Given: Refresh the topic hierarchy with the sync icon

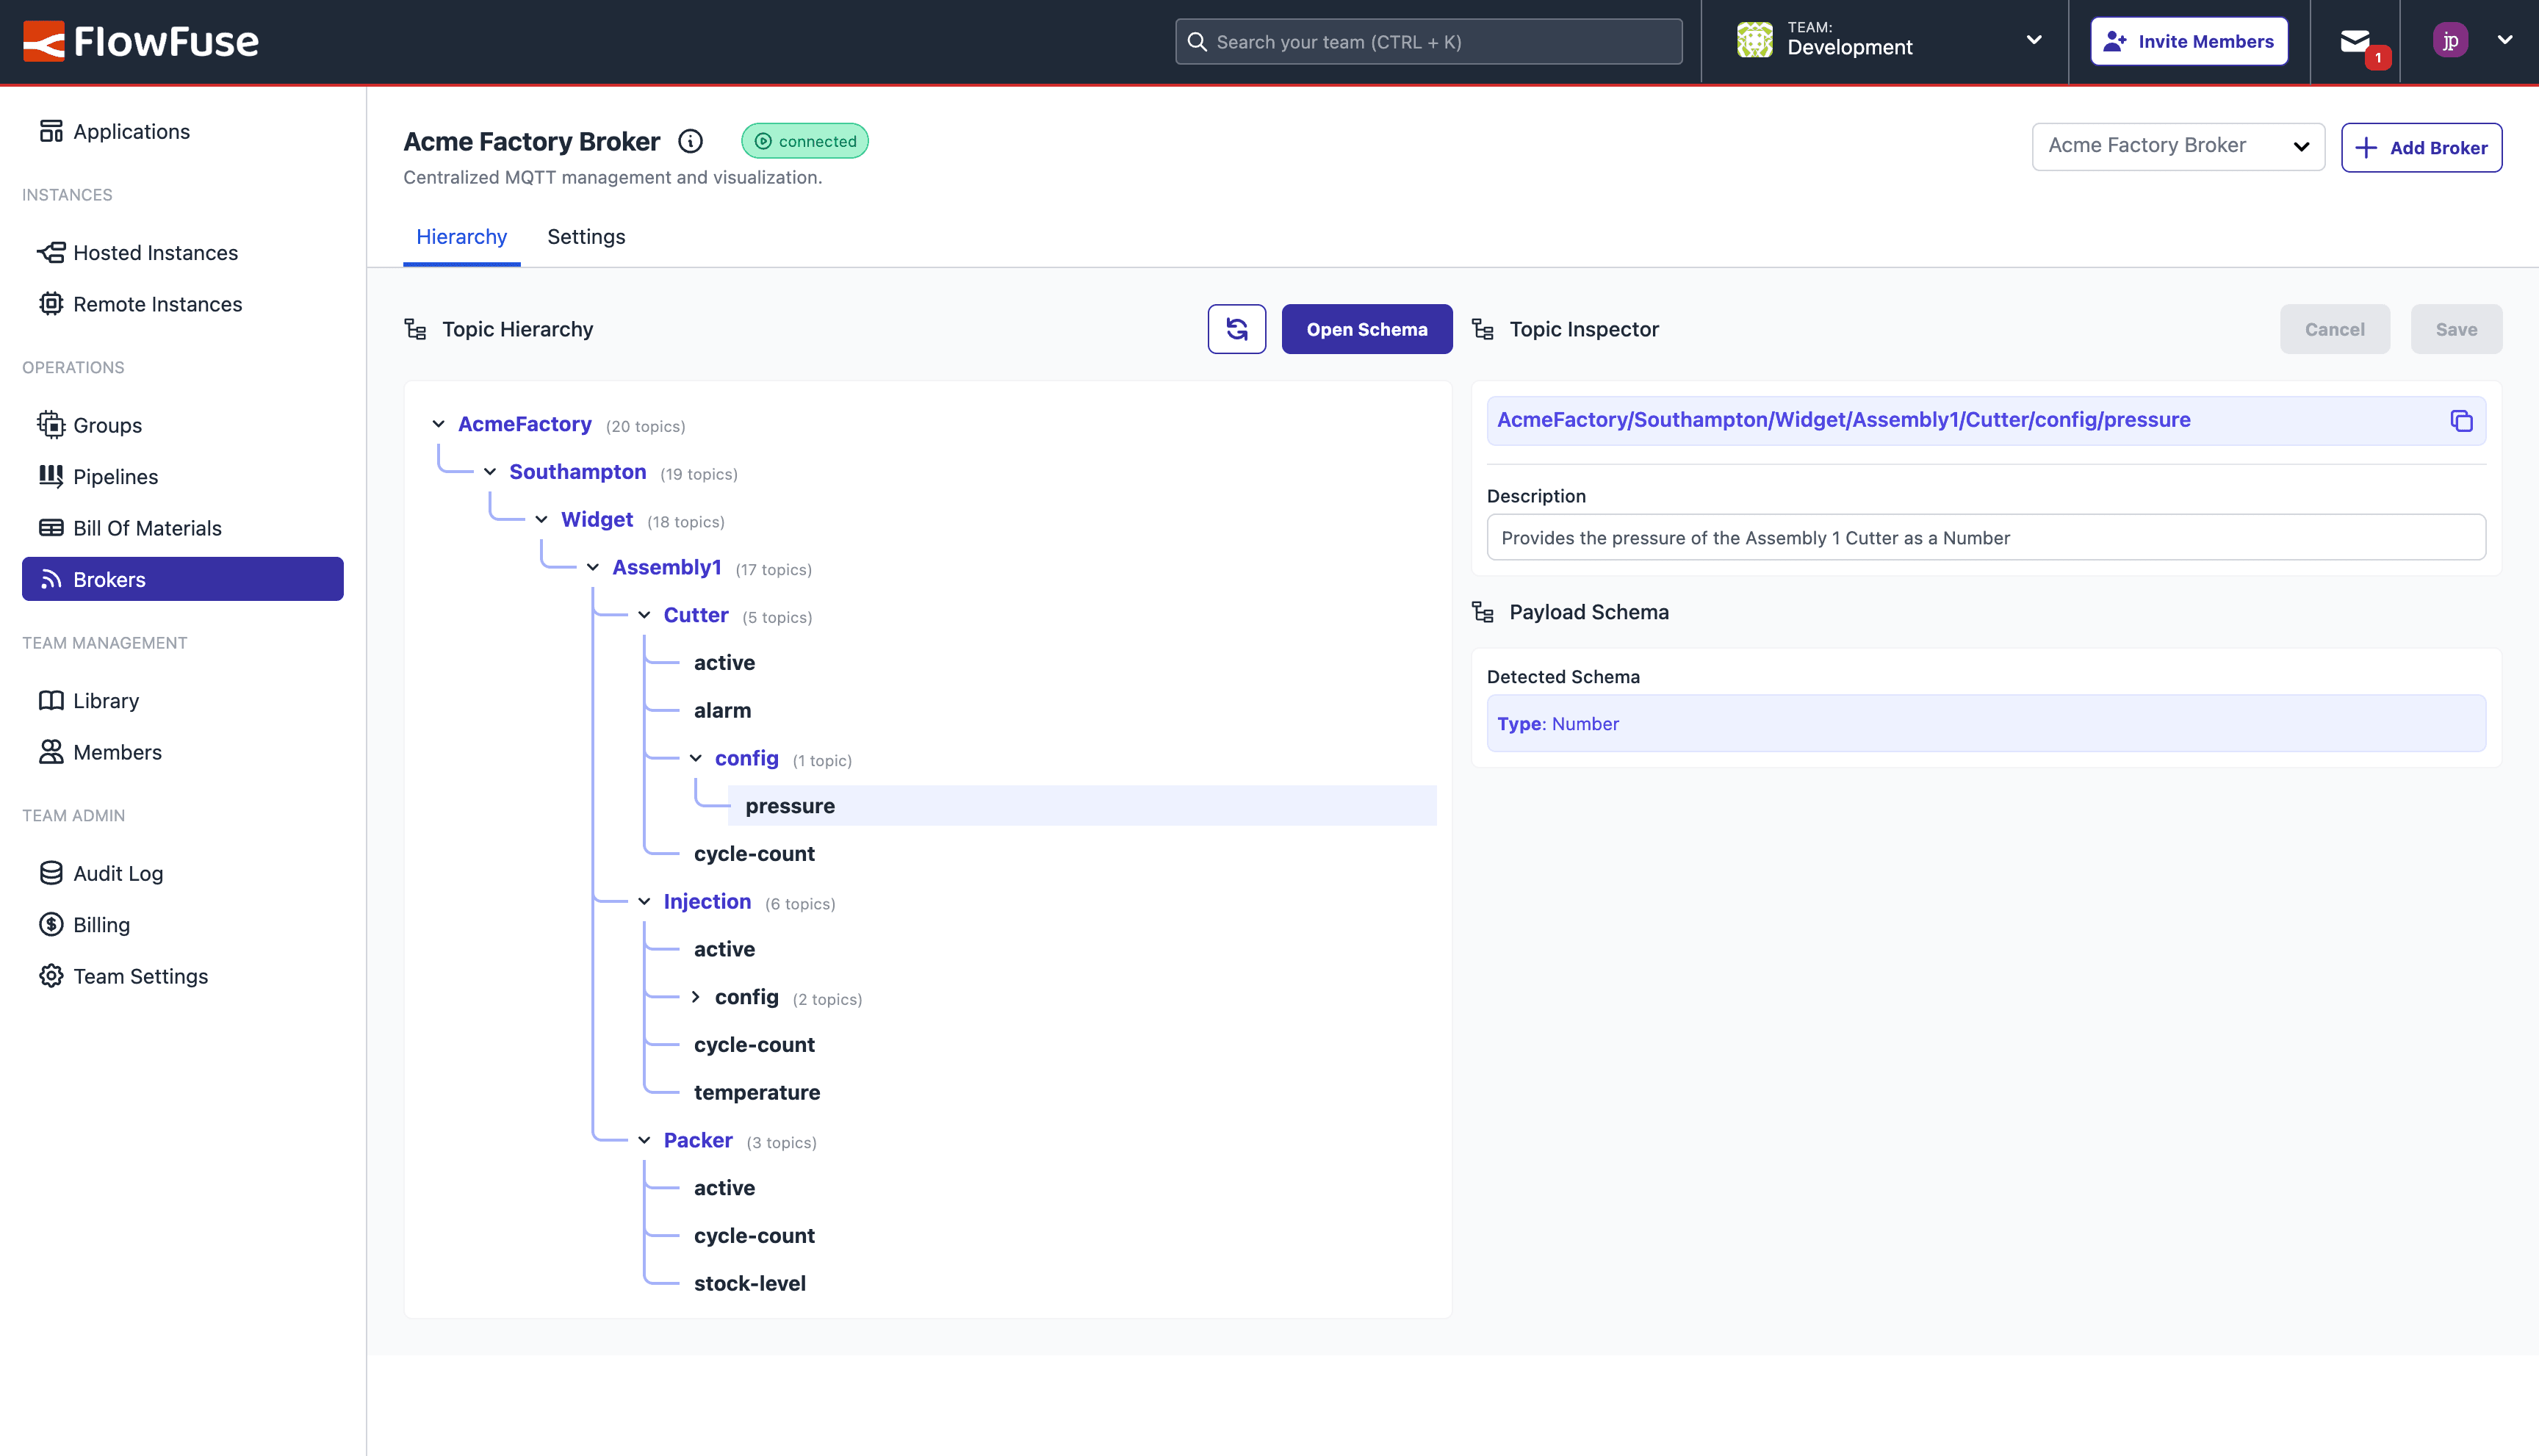Looking at the screenshot, I should pyautogui.click(x=1236, y=328).
